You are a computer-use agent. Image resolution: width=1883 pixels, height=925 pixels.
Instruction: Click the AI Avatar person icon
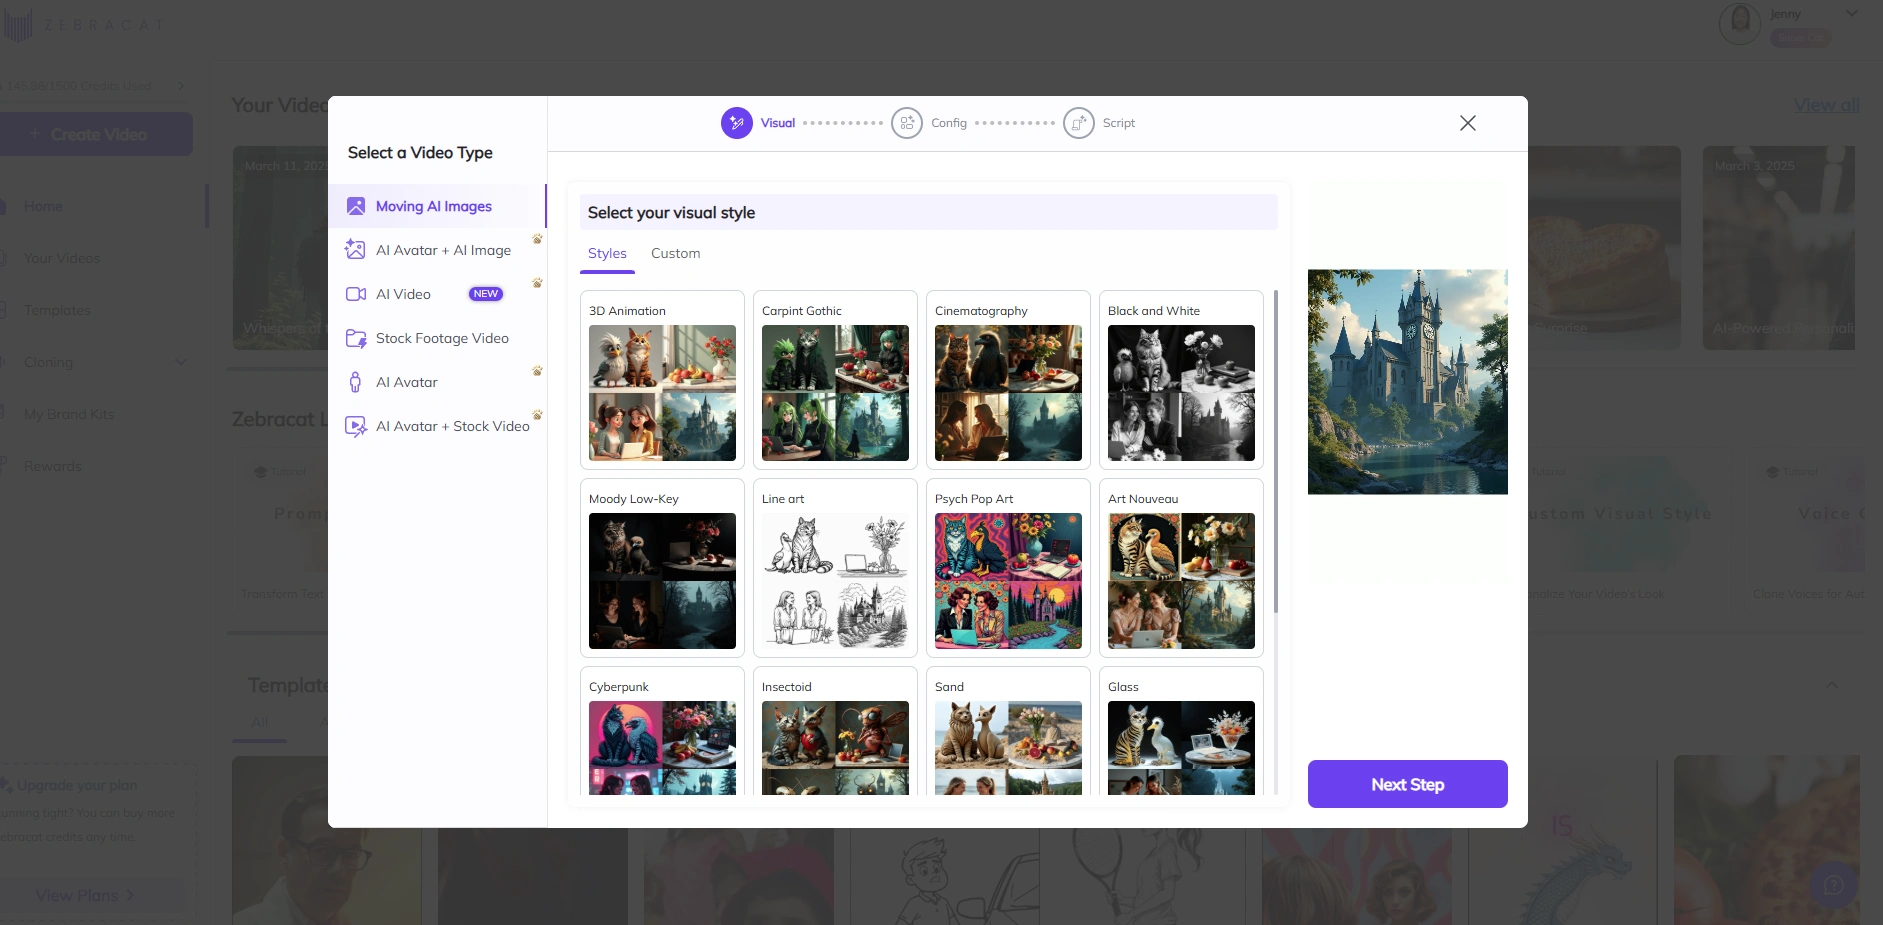click(355, 382)
